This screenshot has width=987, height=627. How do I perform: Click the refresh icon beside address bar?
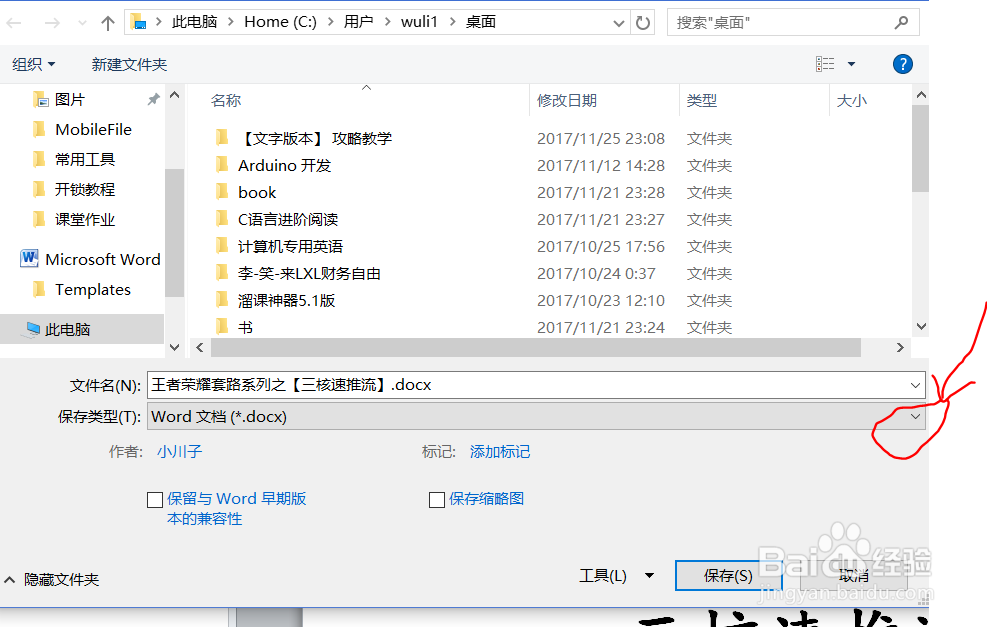click(x=642, y=21)
